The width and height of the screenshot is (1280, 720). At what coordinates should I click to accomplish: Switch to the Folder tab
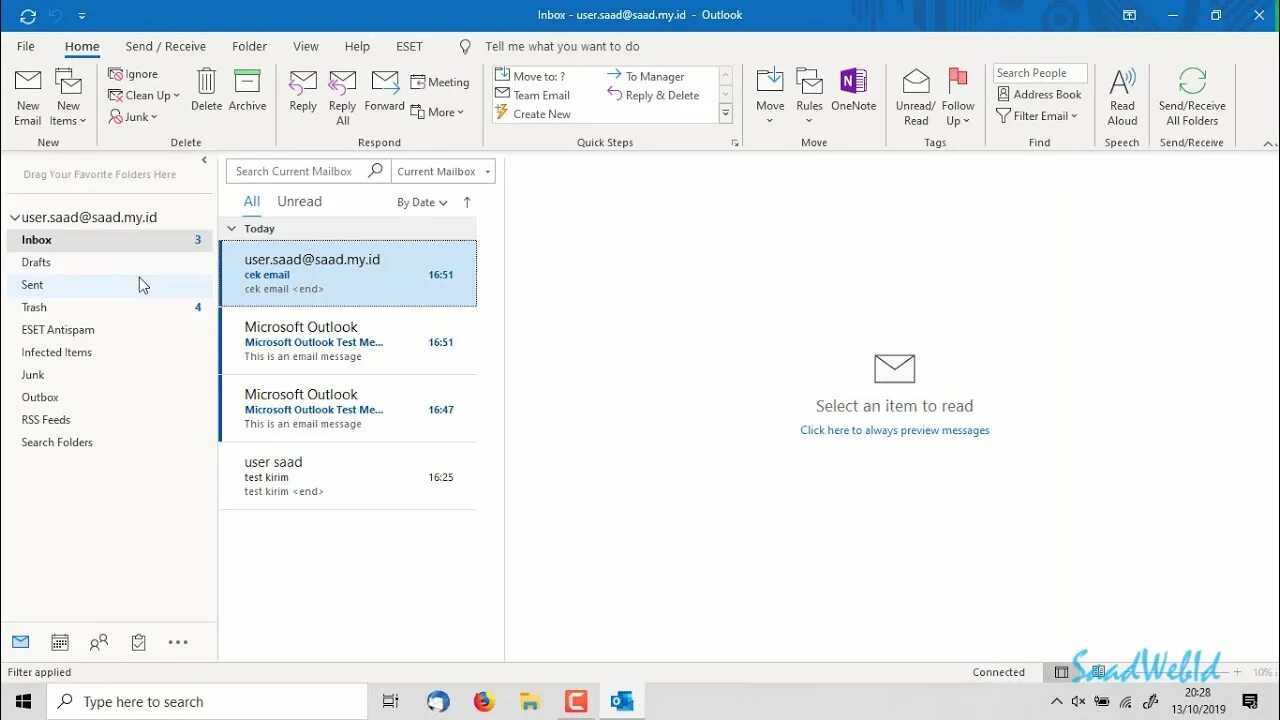coord(249,46)
